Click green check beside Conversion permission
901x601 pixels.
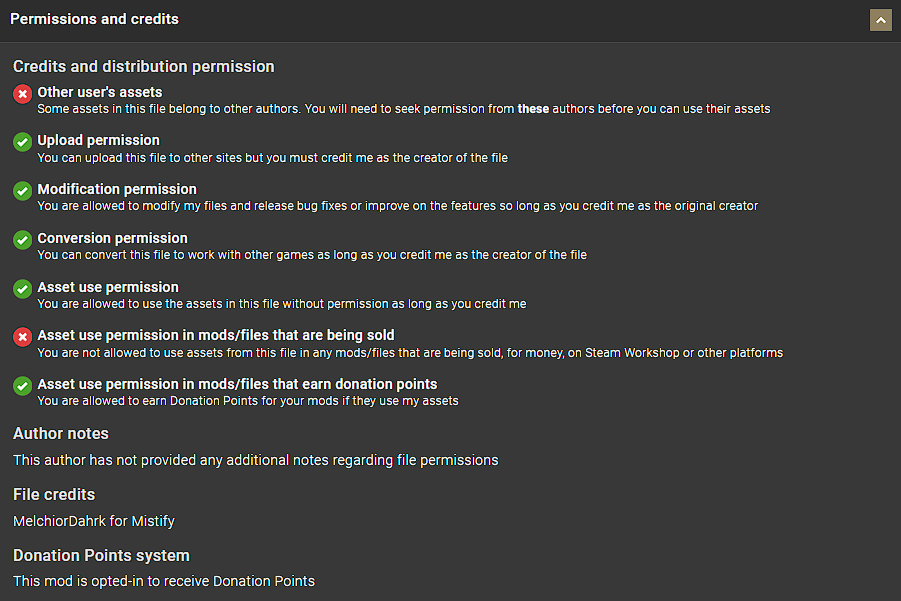click(x=22, y=240)
